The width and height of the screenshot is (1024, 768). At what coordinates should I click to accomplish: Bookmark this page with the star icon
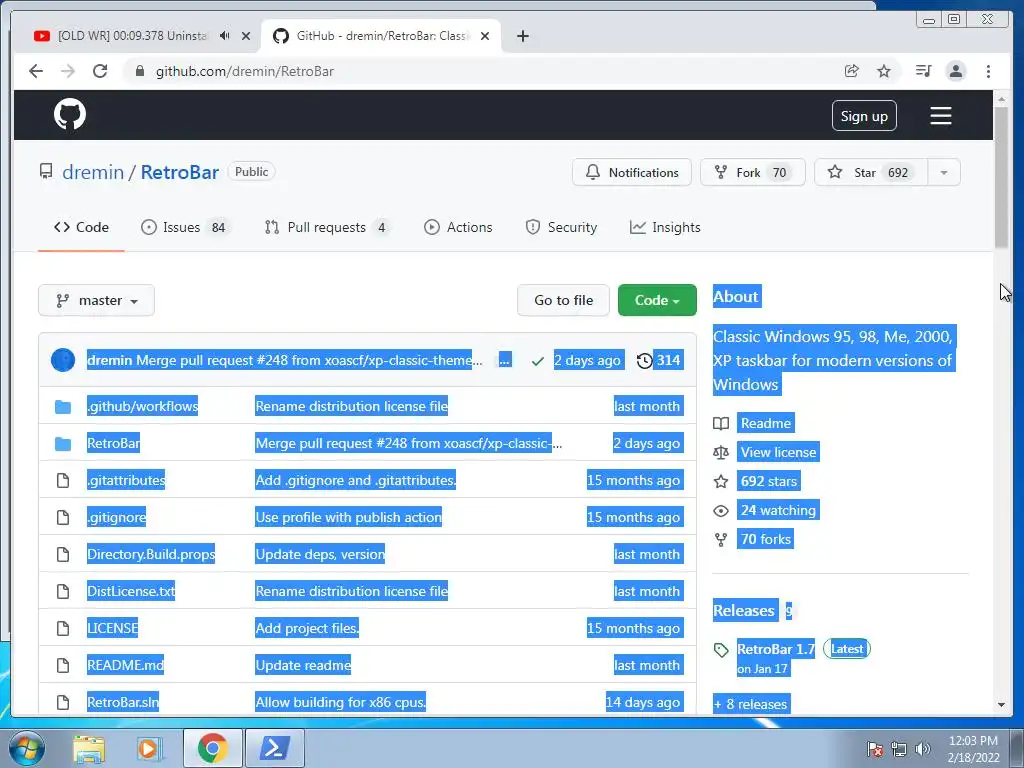[884, 71]
